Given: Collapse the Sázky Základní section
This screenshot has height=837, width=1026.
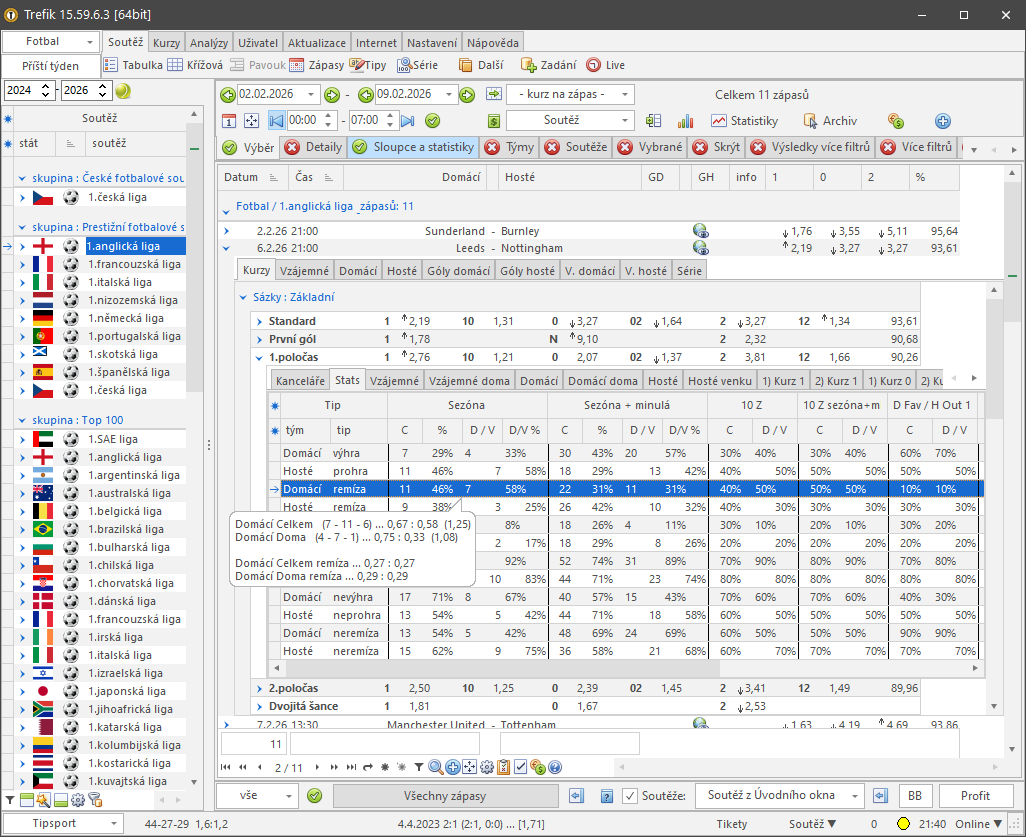Looking at the screenshot, I should coord(242,297).
